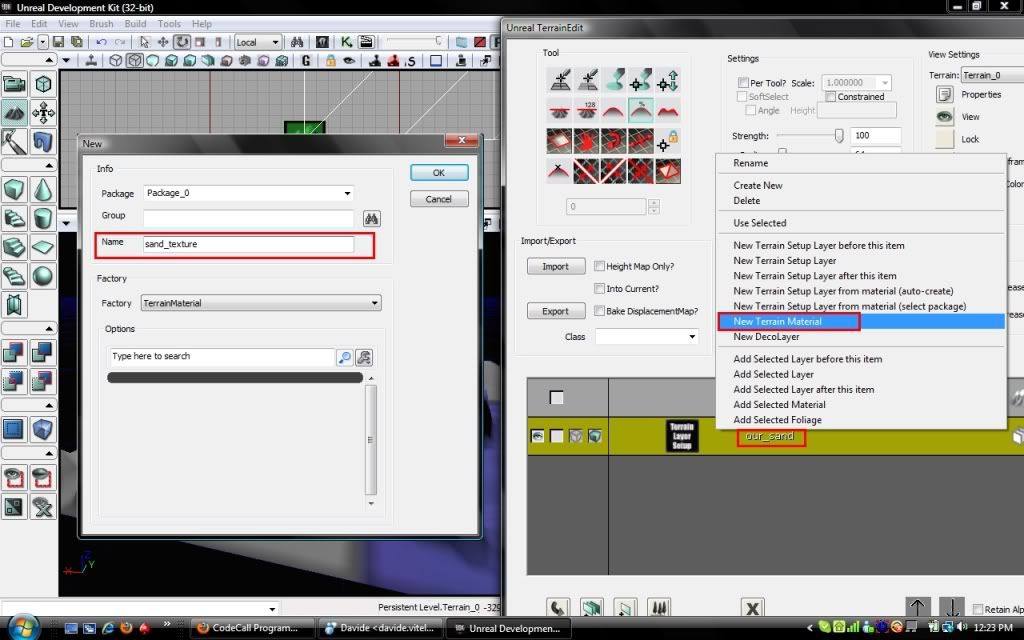Click the Import button

click(556, 266)
